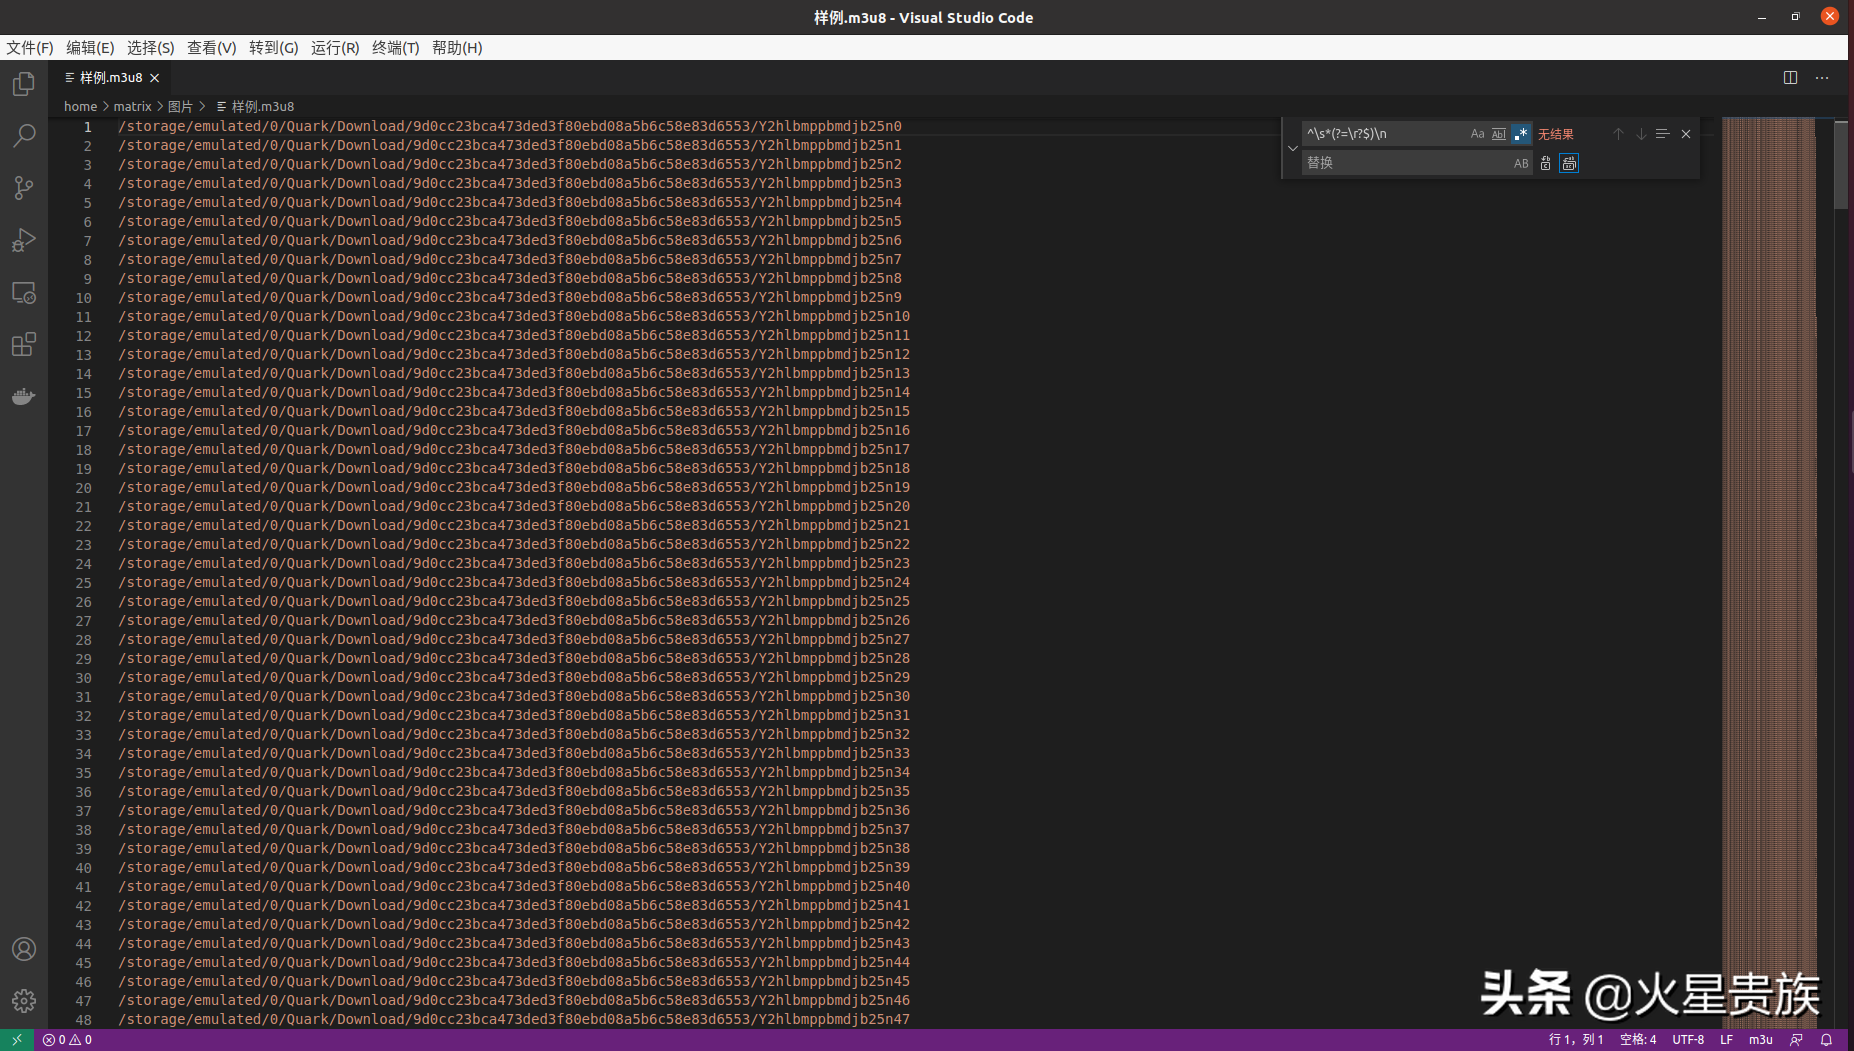Viewport: 1854px width, 1051px height.
Task: Click the LF end-of-line selector
Action: point(1726,1040)
